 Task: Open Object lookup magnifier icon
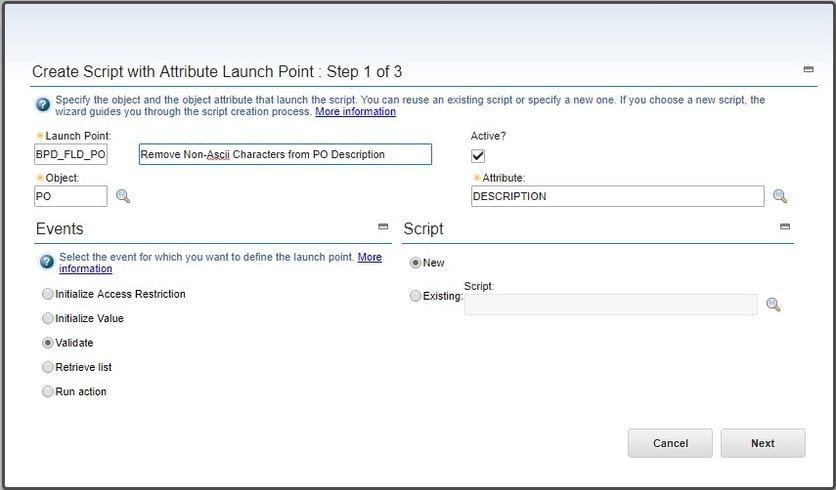[123, 196]
